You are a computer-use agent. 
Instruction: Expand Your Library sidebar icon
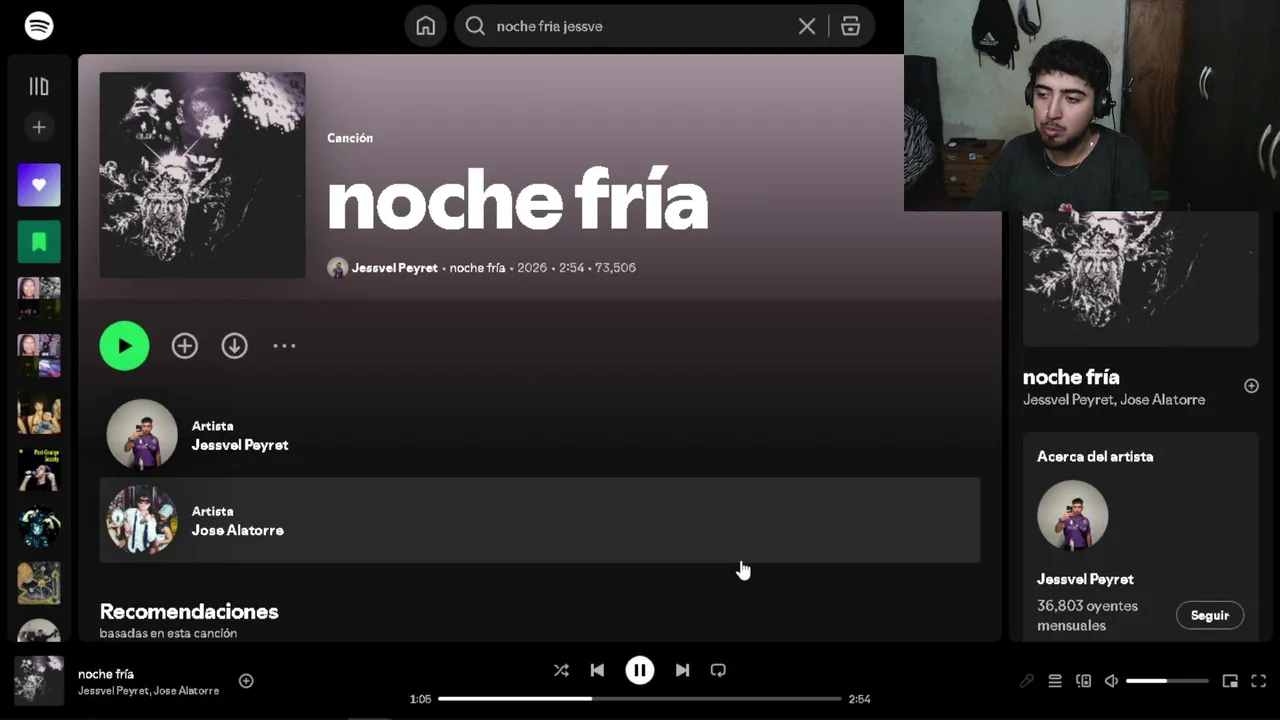point(39,87)
